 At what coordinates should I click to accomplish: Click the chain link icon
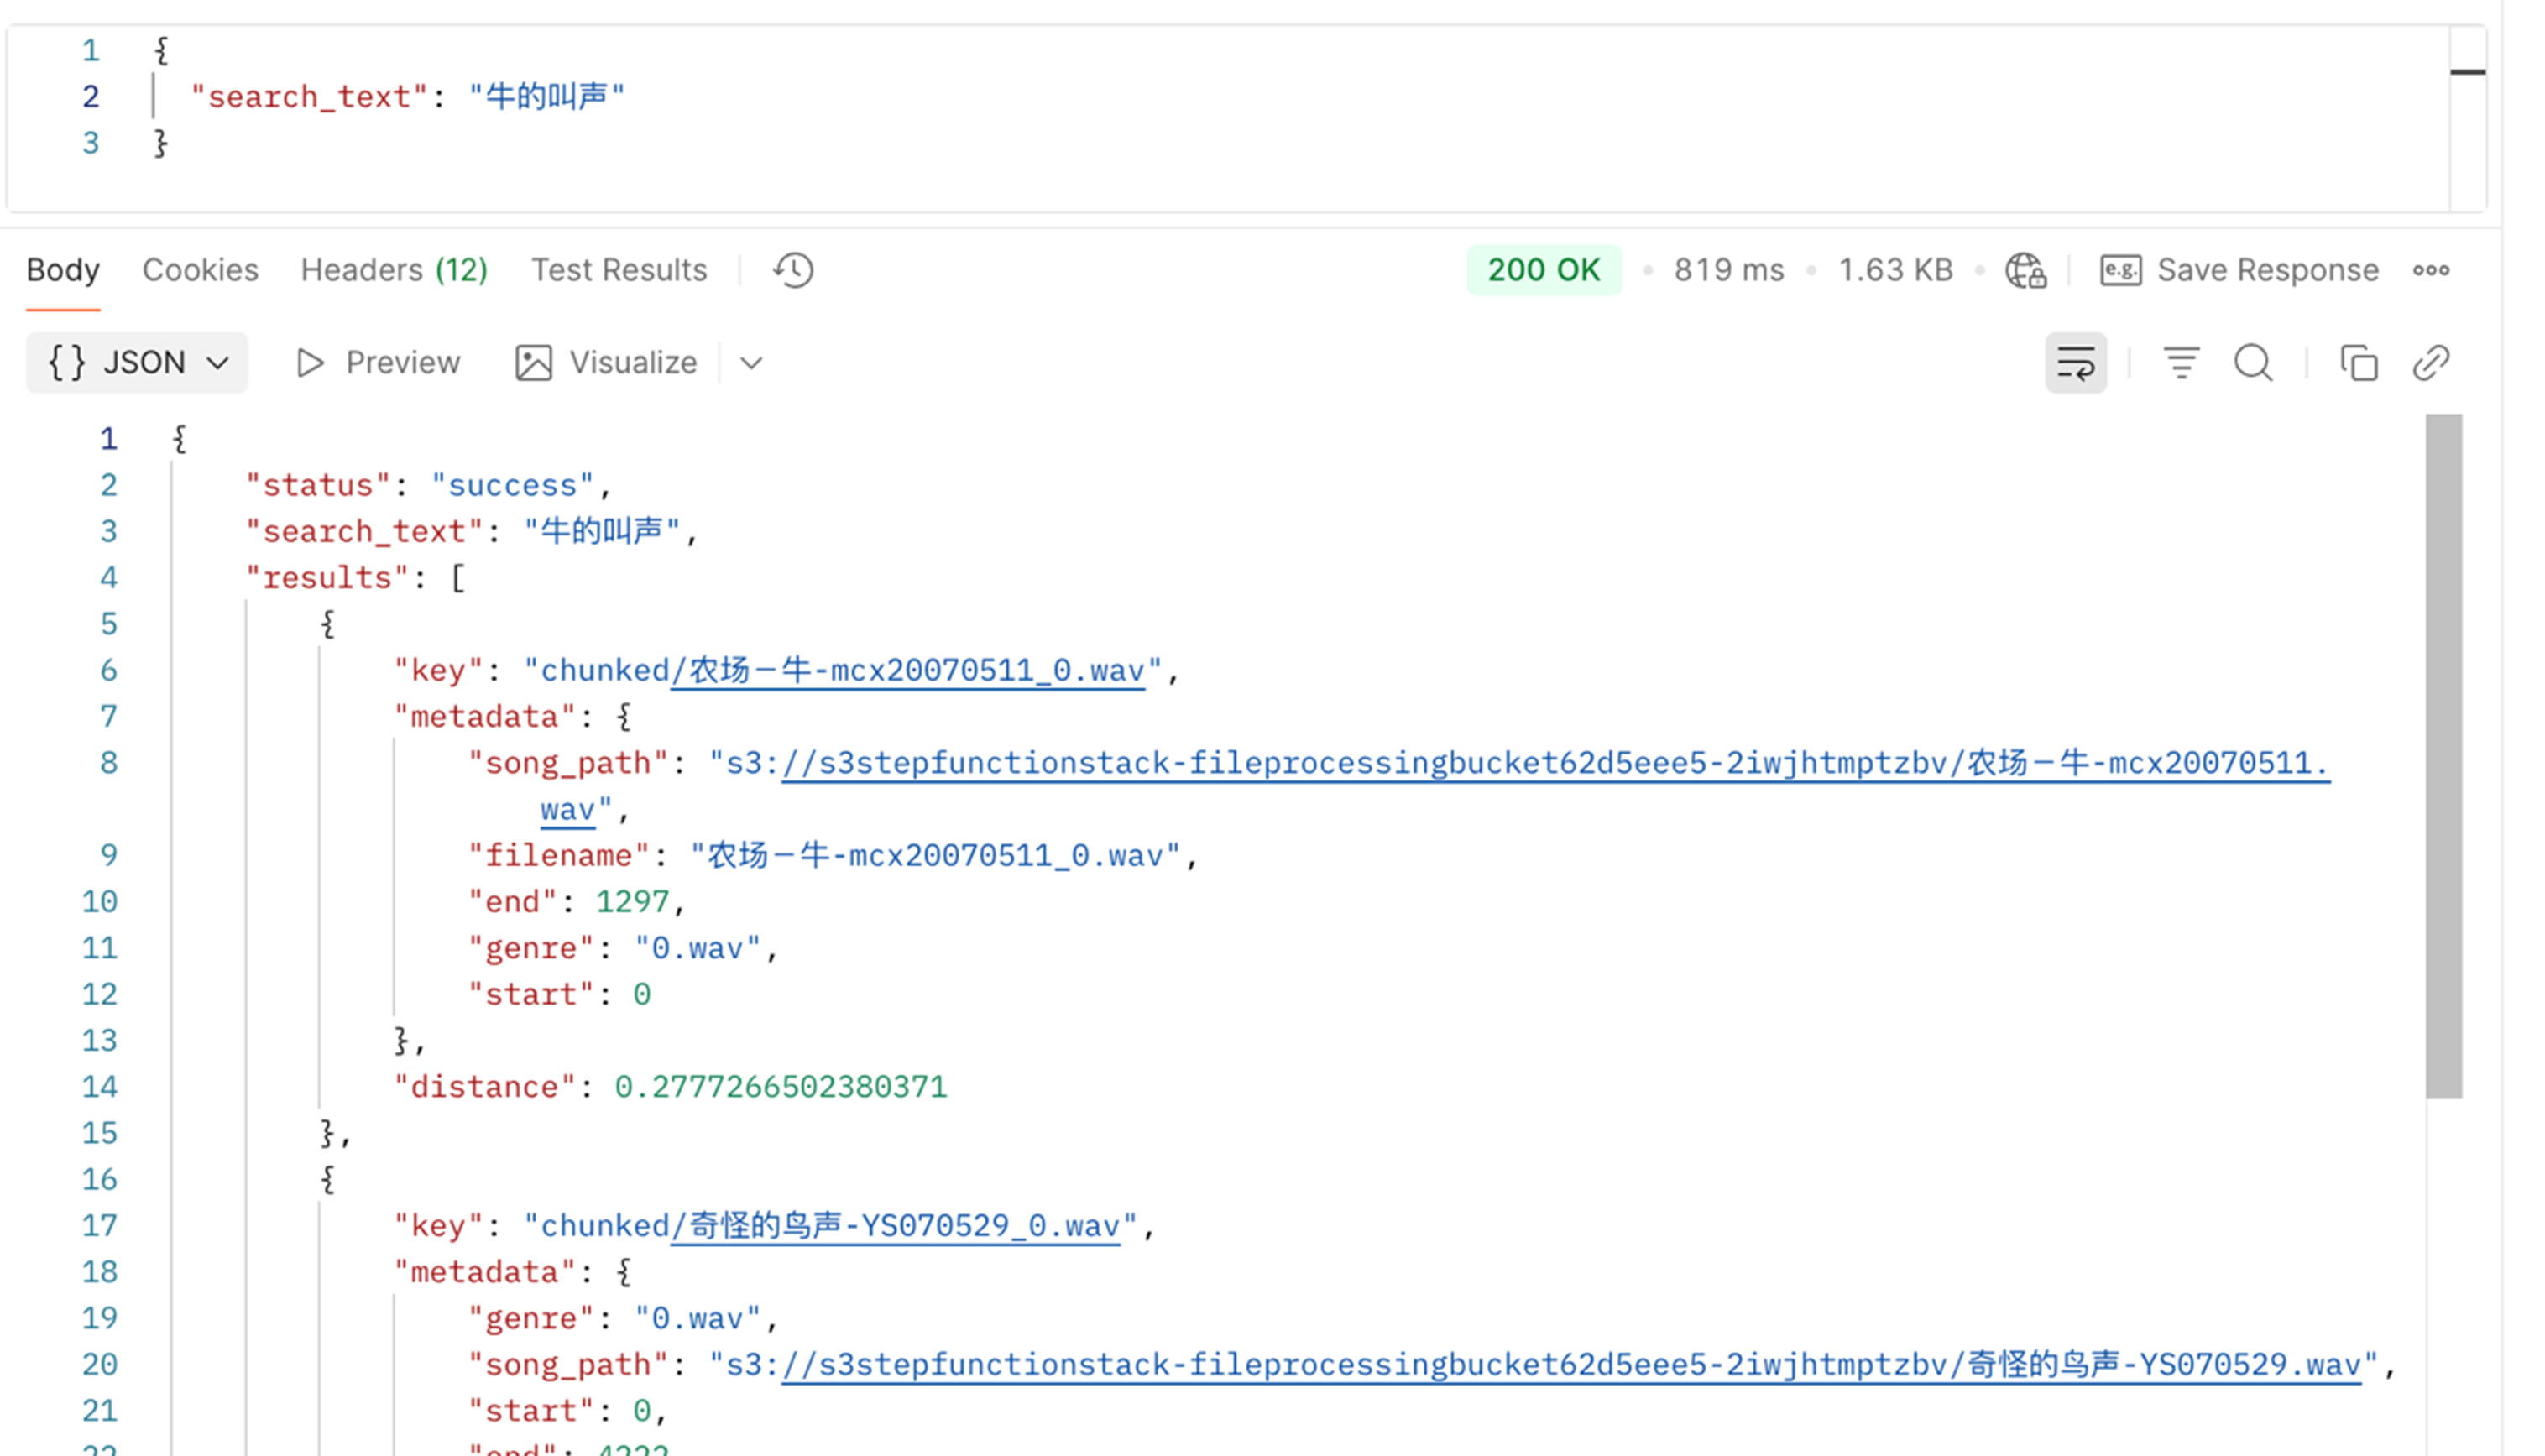[x=2431, y=363]
